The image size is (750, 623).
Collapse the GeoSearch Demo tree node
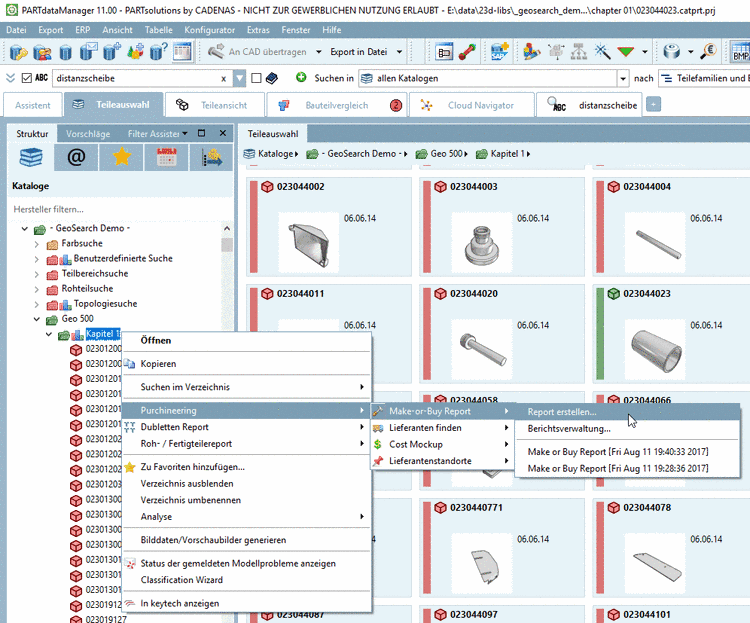coord(25,229)
